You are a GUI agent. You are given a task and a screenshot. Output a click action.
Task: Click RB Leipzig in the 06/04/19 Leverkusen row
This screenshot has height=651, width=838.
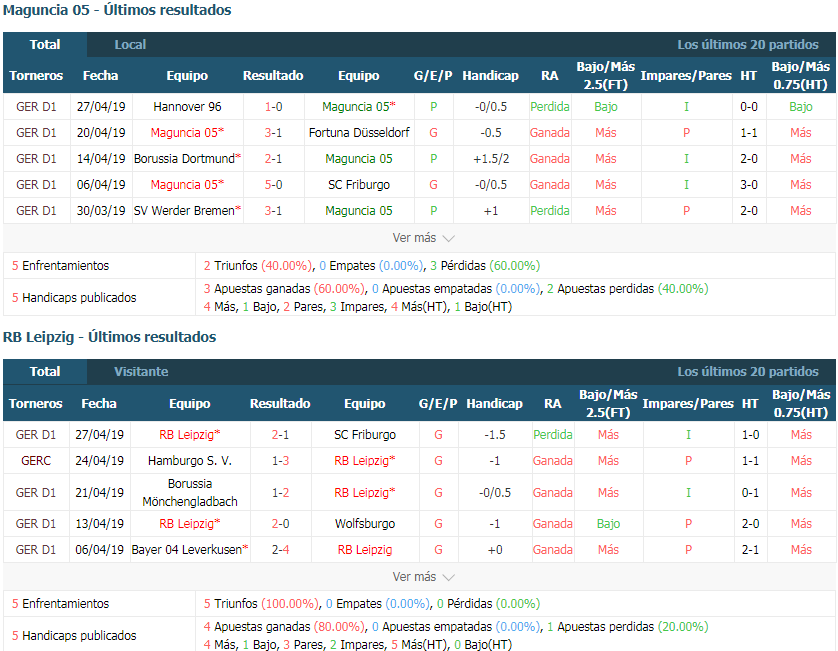(365, 549)
